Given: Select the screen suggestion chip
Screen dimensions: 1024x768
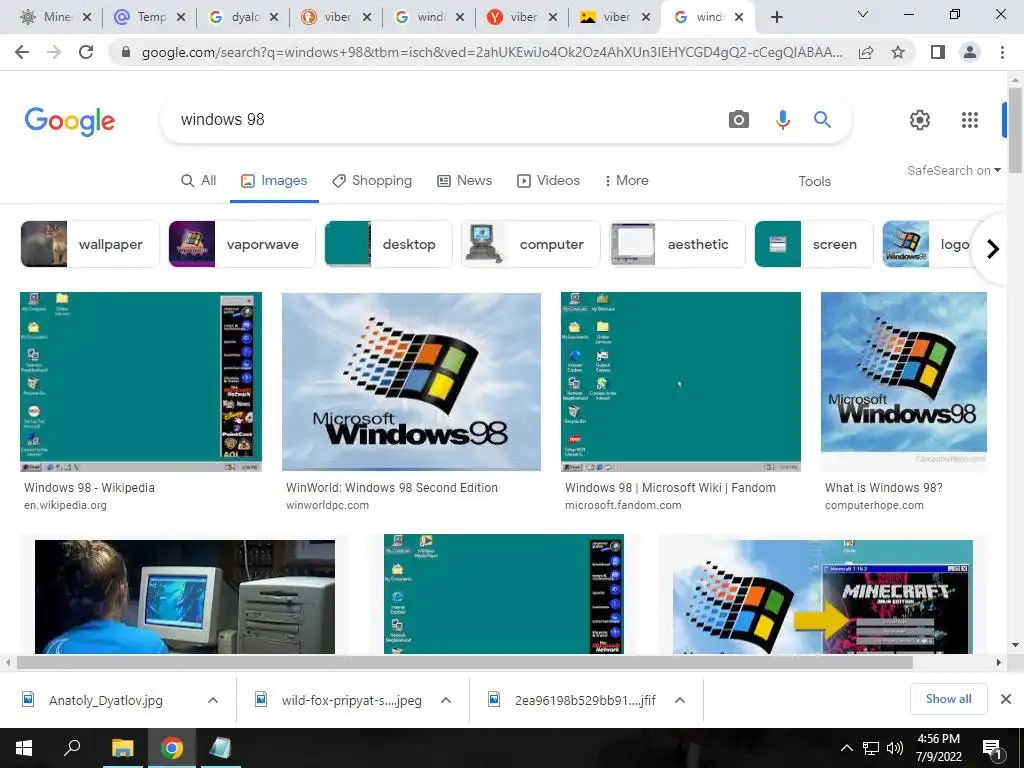Looking at the screenshot, I should 814,244.
